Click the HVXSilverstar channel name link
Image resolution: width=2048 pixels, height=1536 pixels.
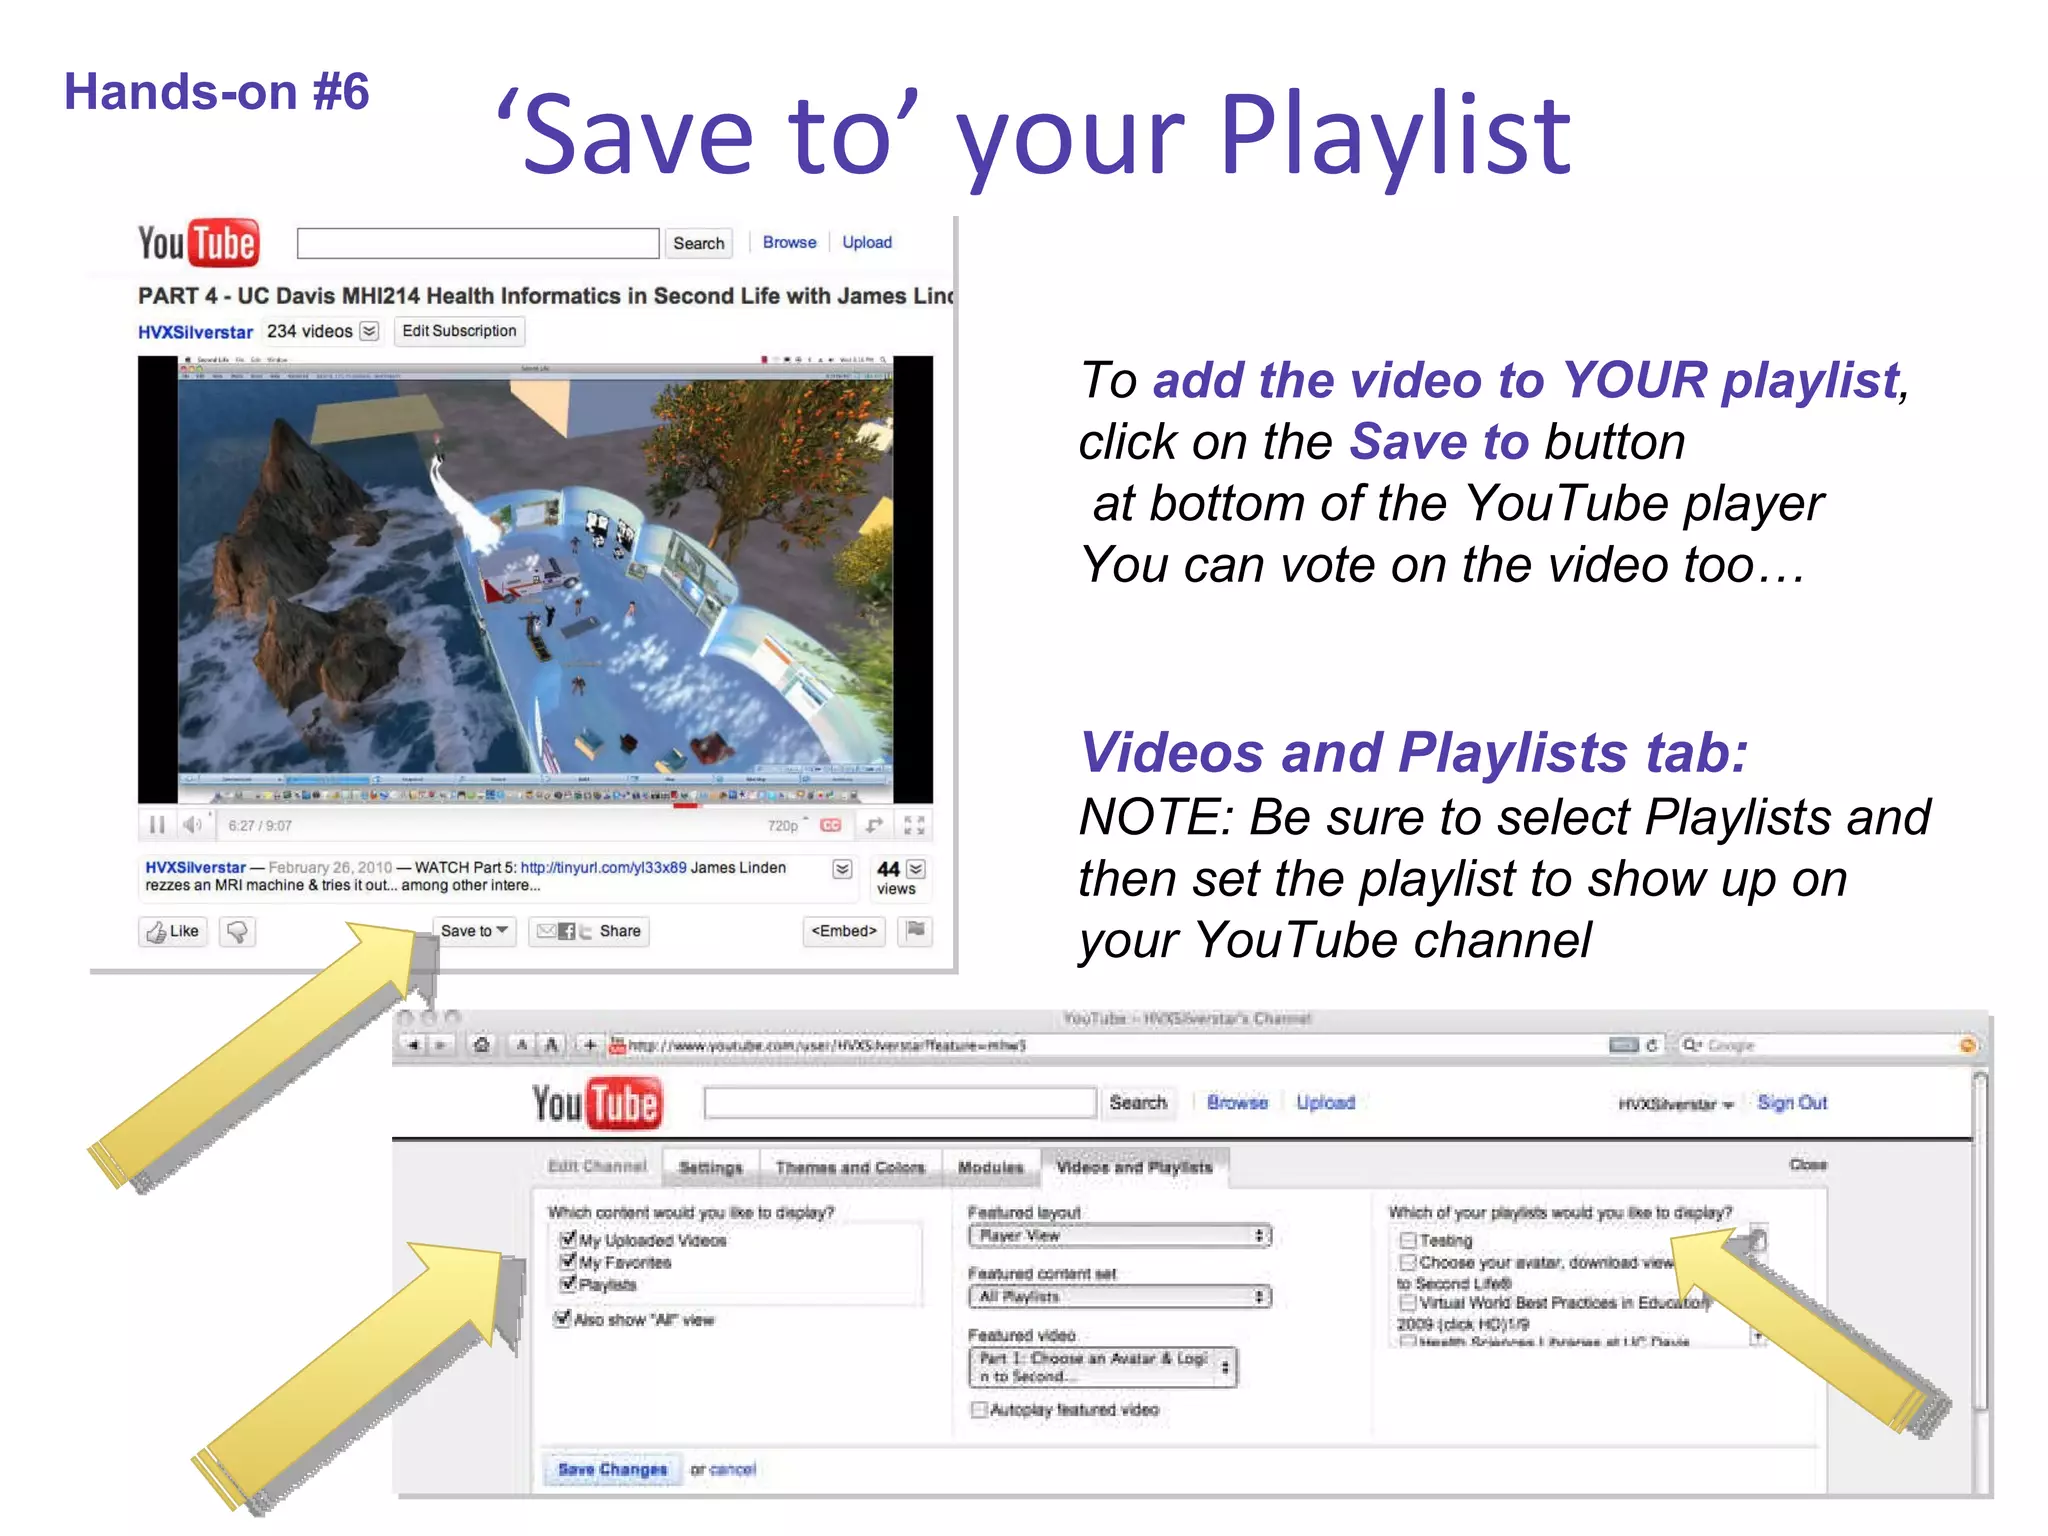tap(195, 332)
